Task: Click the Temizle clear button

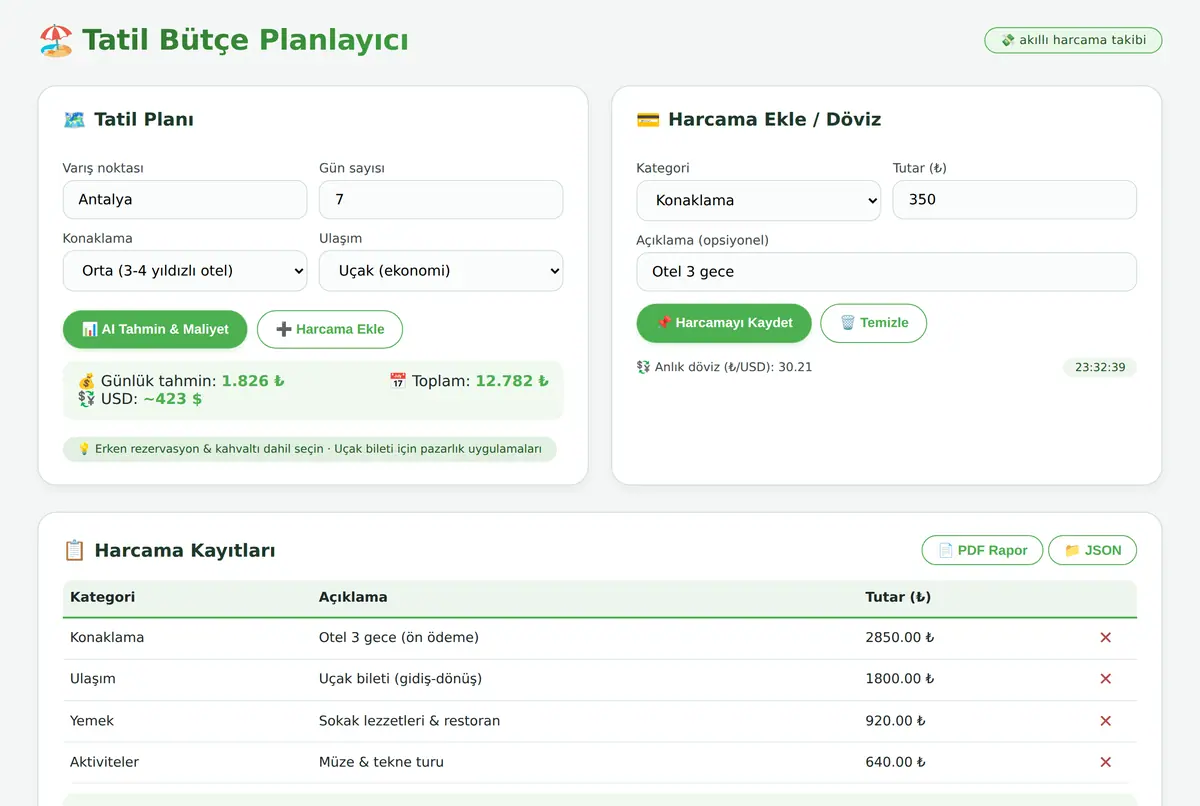Action: (x=874, y=323)
